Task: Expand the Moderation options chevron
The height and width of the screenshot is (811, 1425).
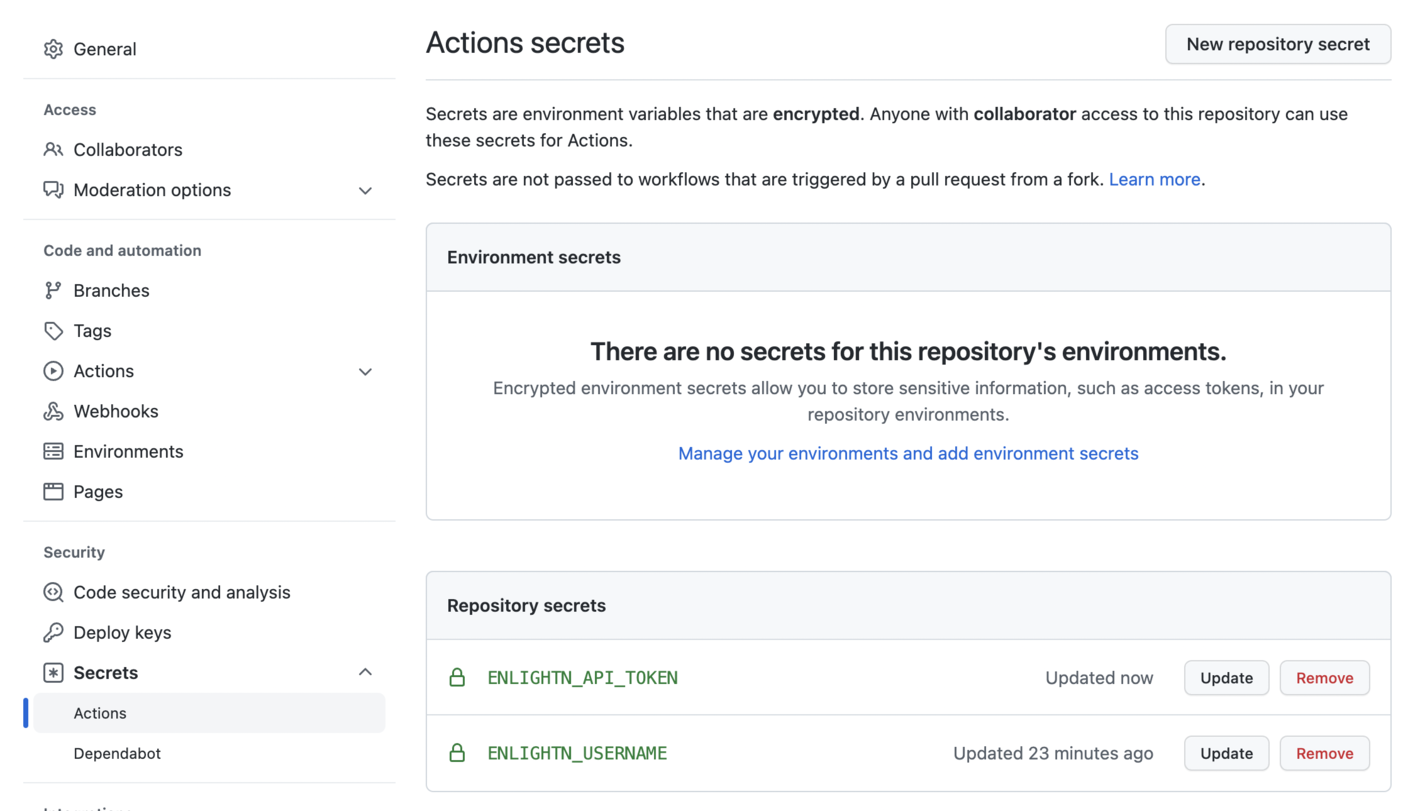Action: tap(365, 189)
